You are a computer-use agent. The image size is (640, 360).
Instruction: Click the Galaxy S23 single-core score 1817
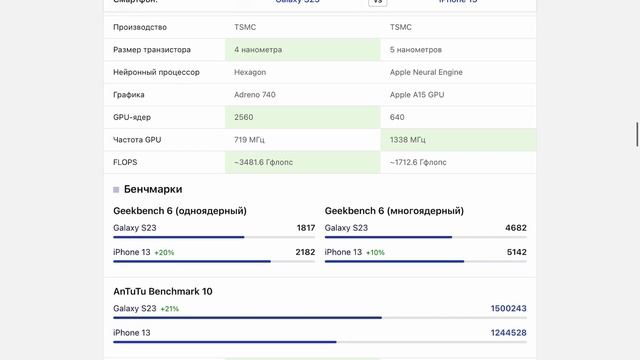coord(306,228)
